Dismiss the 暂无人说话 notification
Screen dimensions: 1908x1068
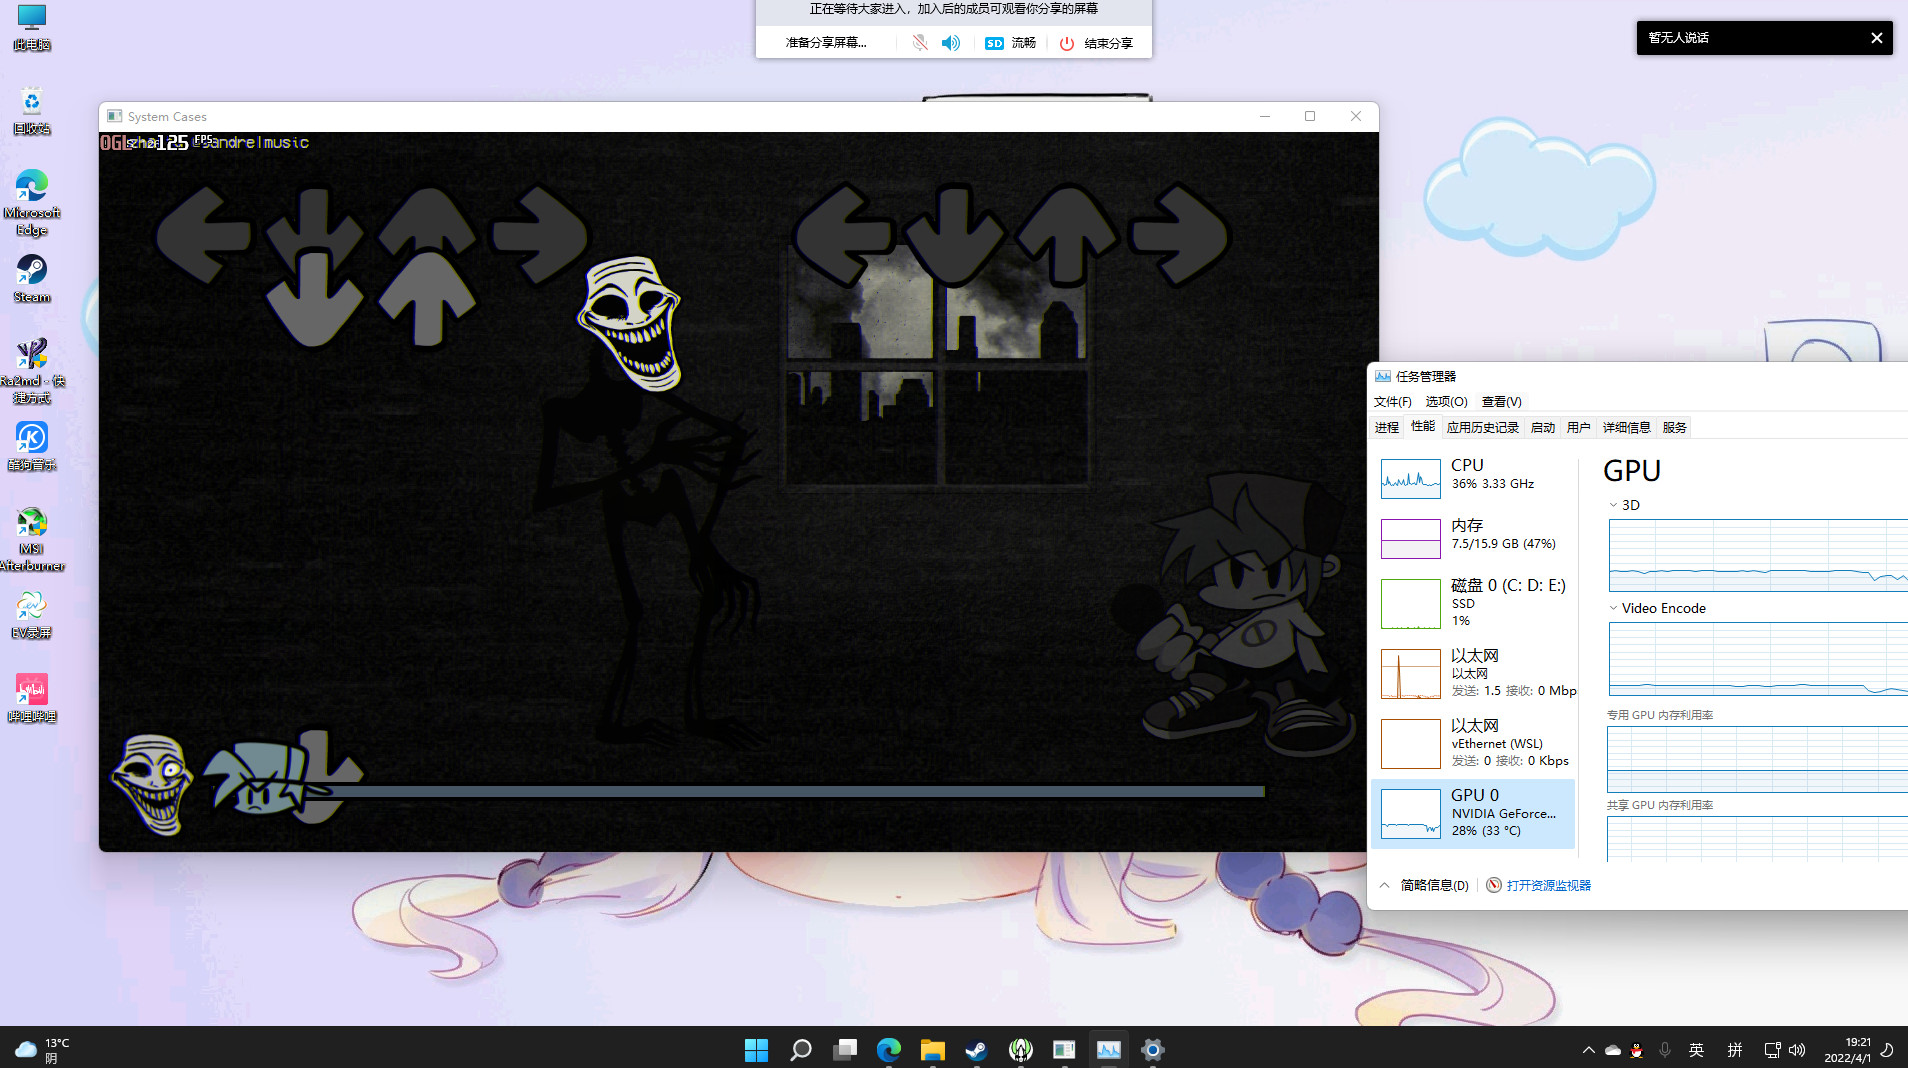[1876, 38]
